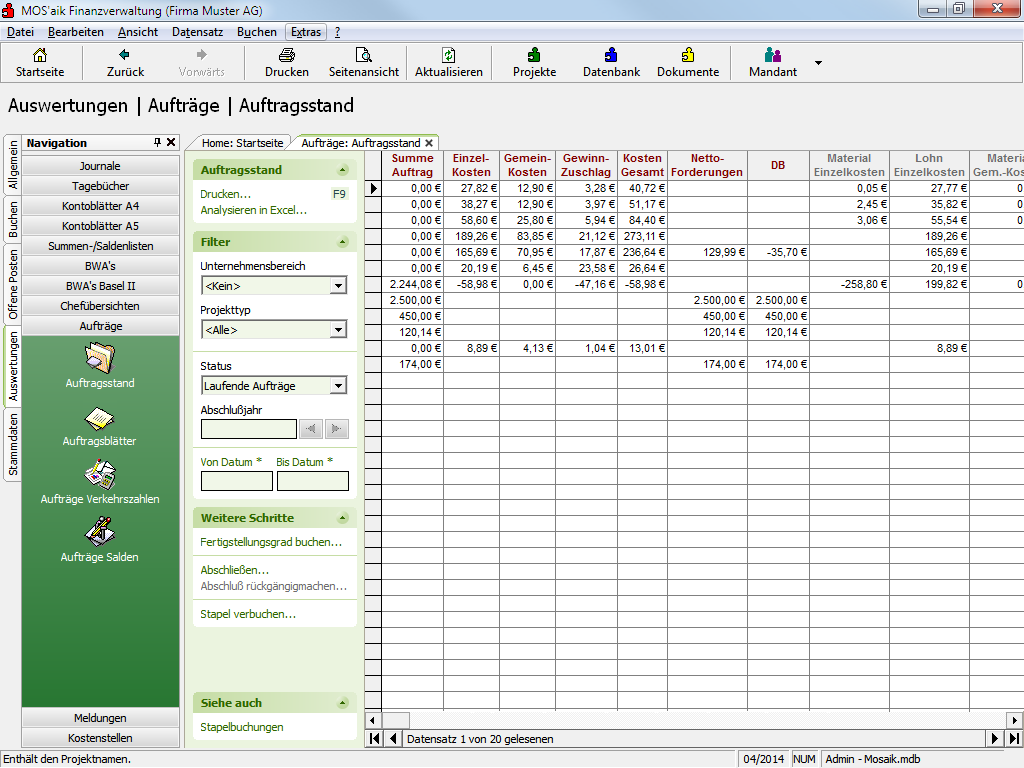
Task: Open the Kostenstellen navigation group
Action: coord(100,737)
